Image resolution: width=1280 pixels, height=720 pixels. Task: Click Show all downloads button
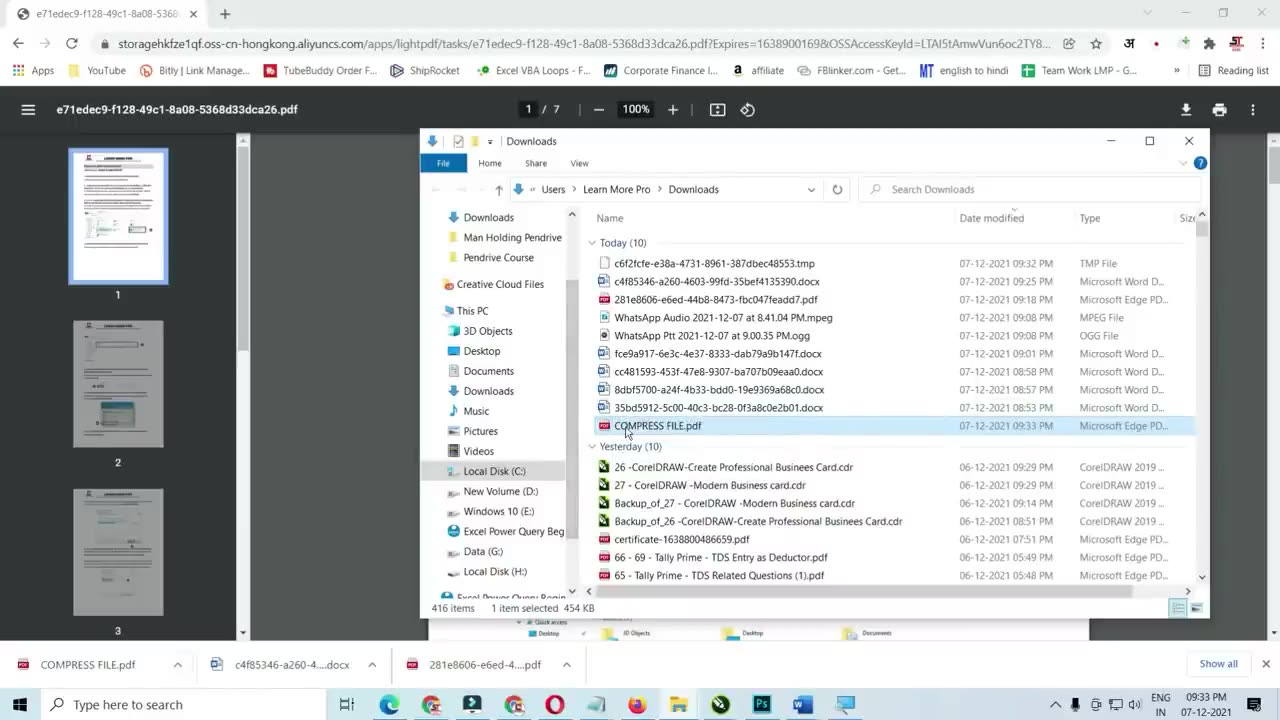tap(1218, 664)
